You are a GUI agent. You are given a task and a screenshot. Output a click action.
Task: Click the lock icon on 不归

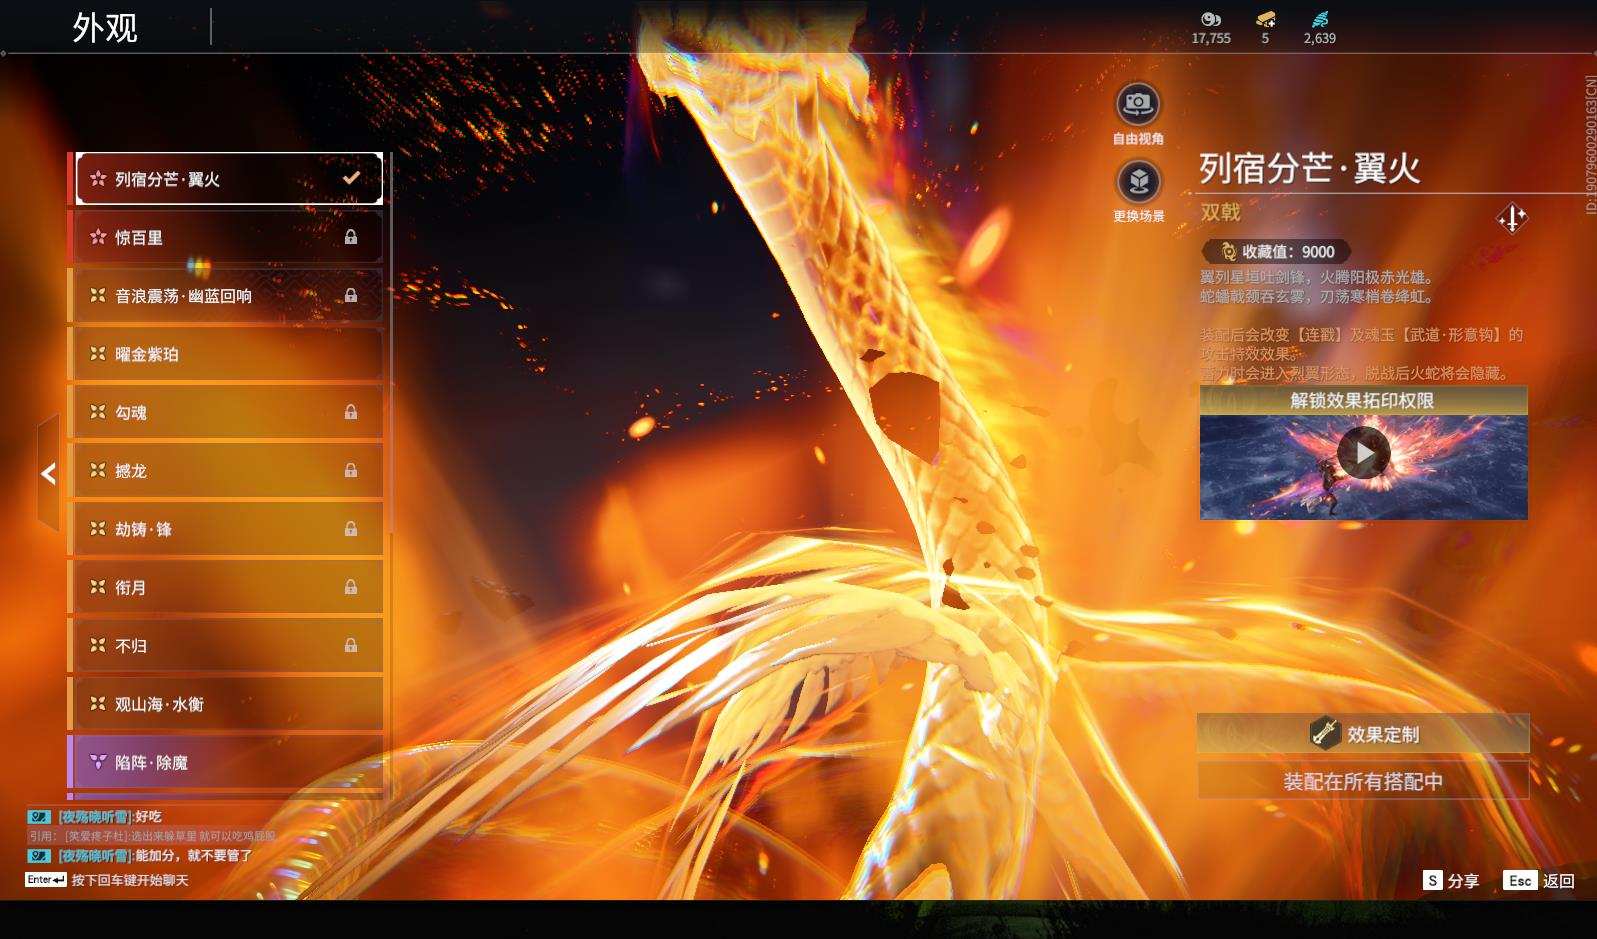tap(351, 645)
